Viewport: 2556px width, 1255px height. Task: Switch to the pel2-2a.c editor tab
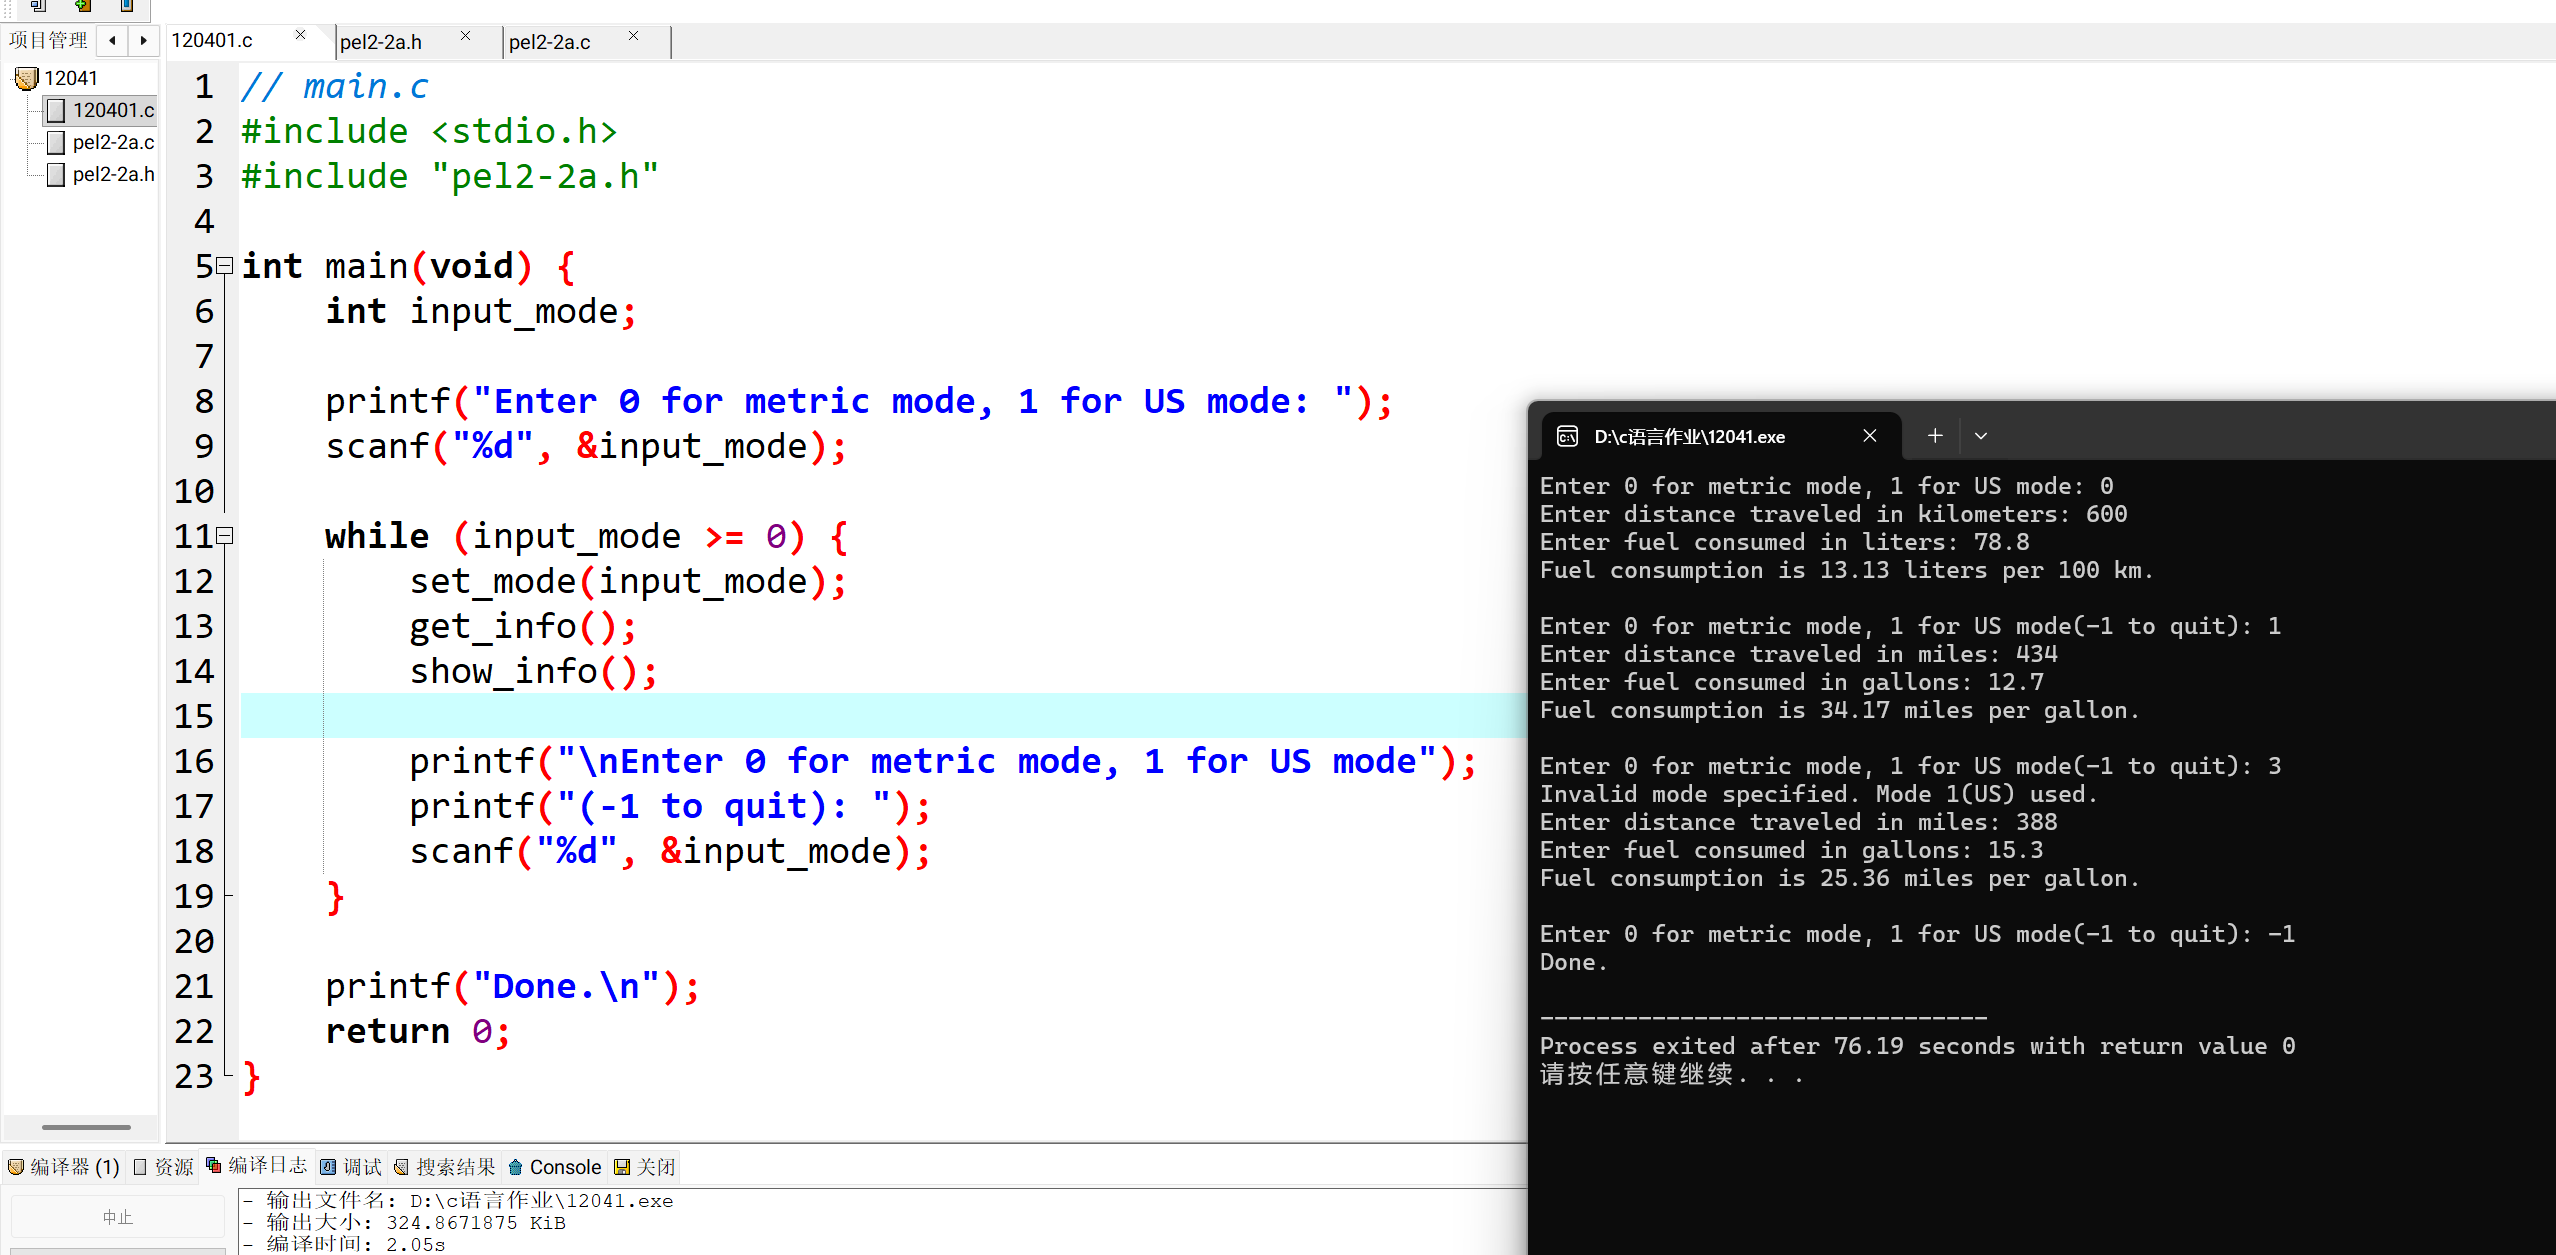click(x=550, y=42)
